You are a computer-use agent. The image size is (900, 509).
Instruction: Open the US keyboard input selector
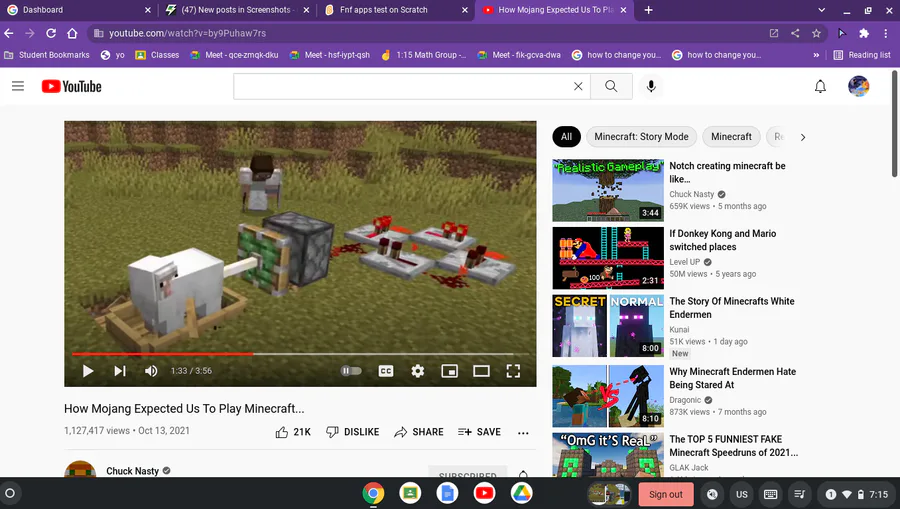[742, 494]
